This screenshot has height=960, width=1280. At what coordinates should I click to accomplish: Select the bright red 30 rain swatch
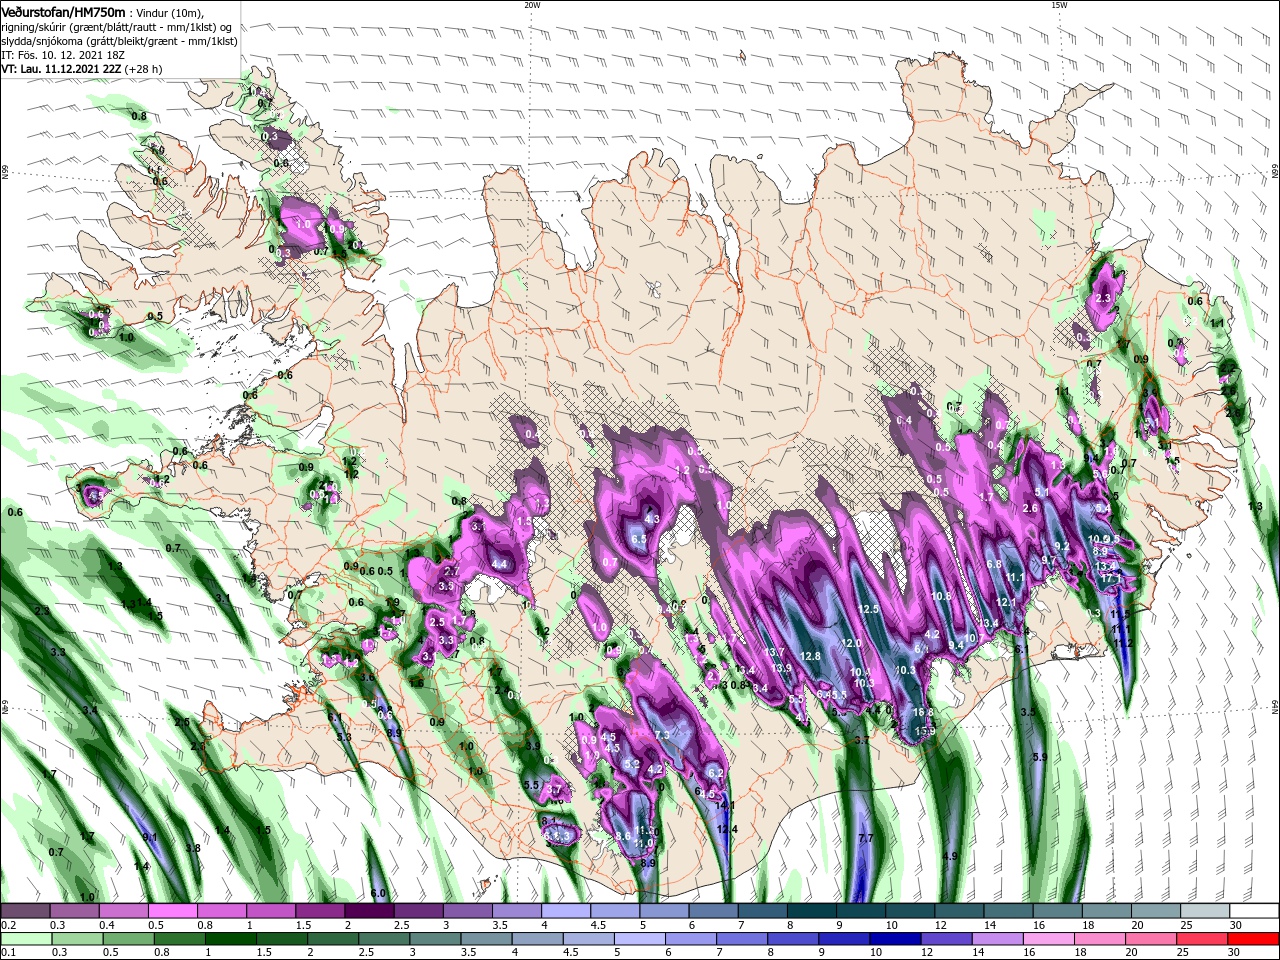(x=1255, y=939)
